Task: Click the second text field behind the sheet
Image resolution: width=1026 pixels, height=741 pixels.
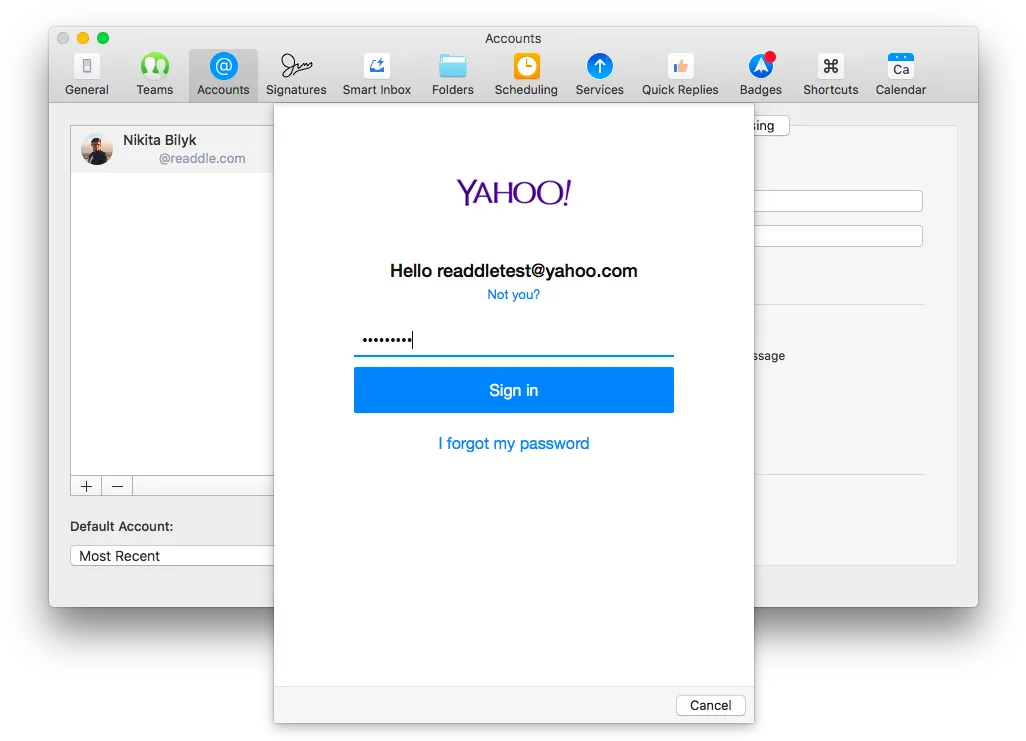Action: (x=838, y=236)
